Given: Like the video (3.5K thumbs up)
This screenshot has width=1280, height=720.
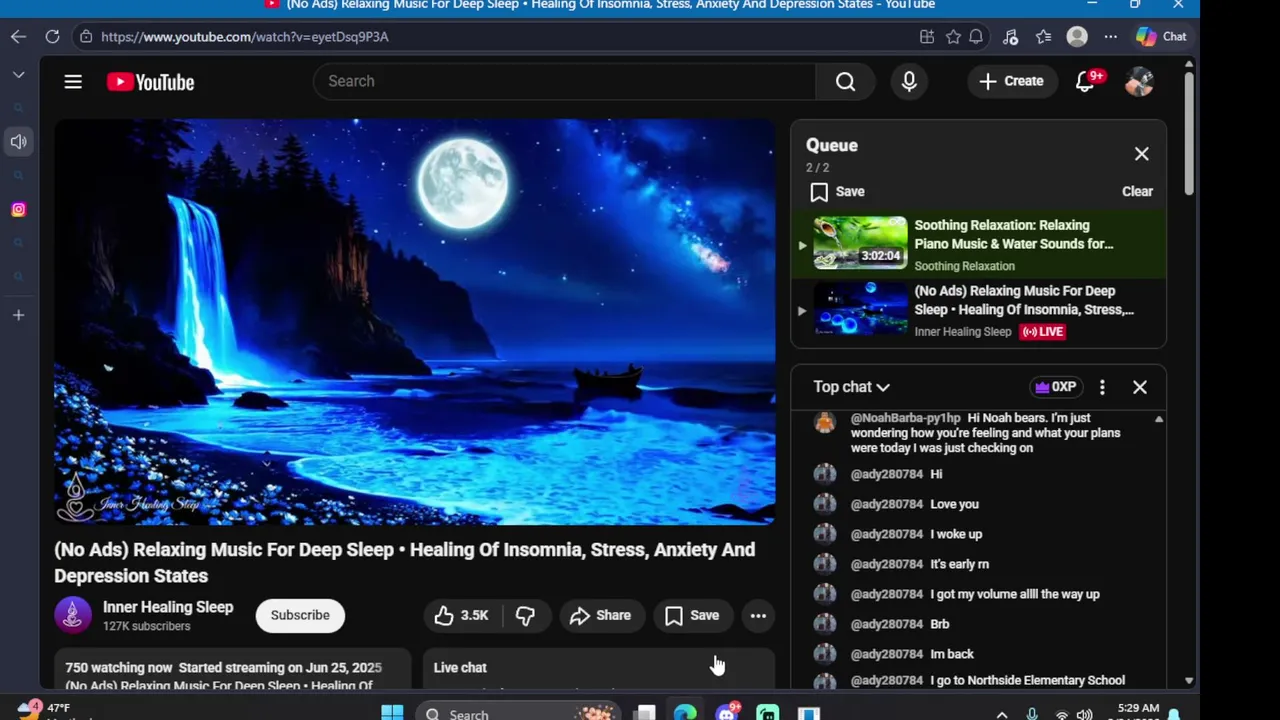Looking at the screenshot, I should [461, 615].
